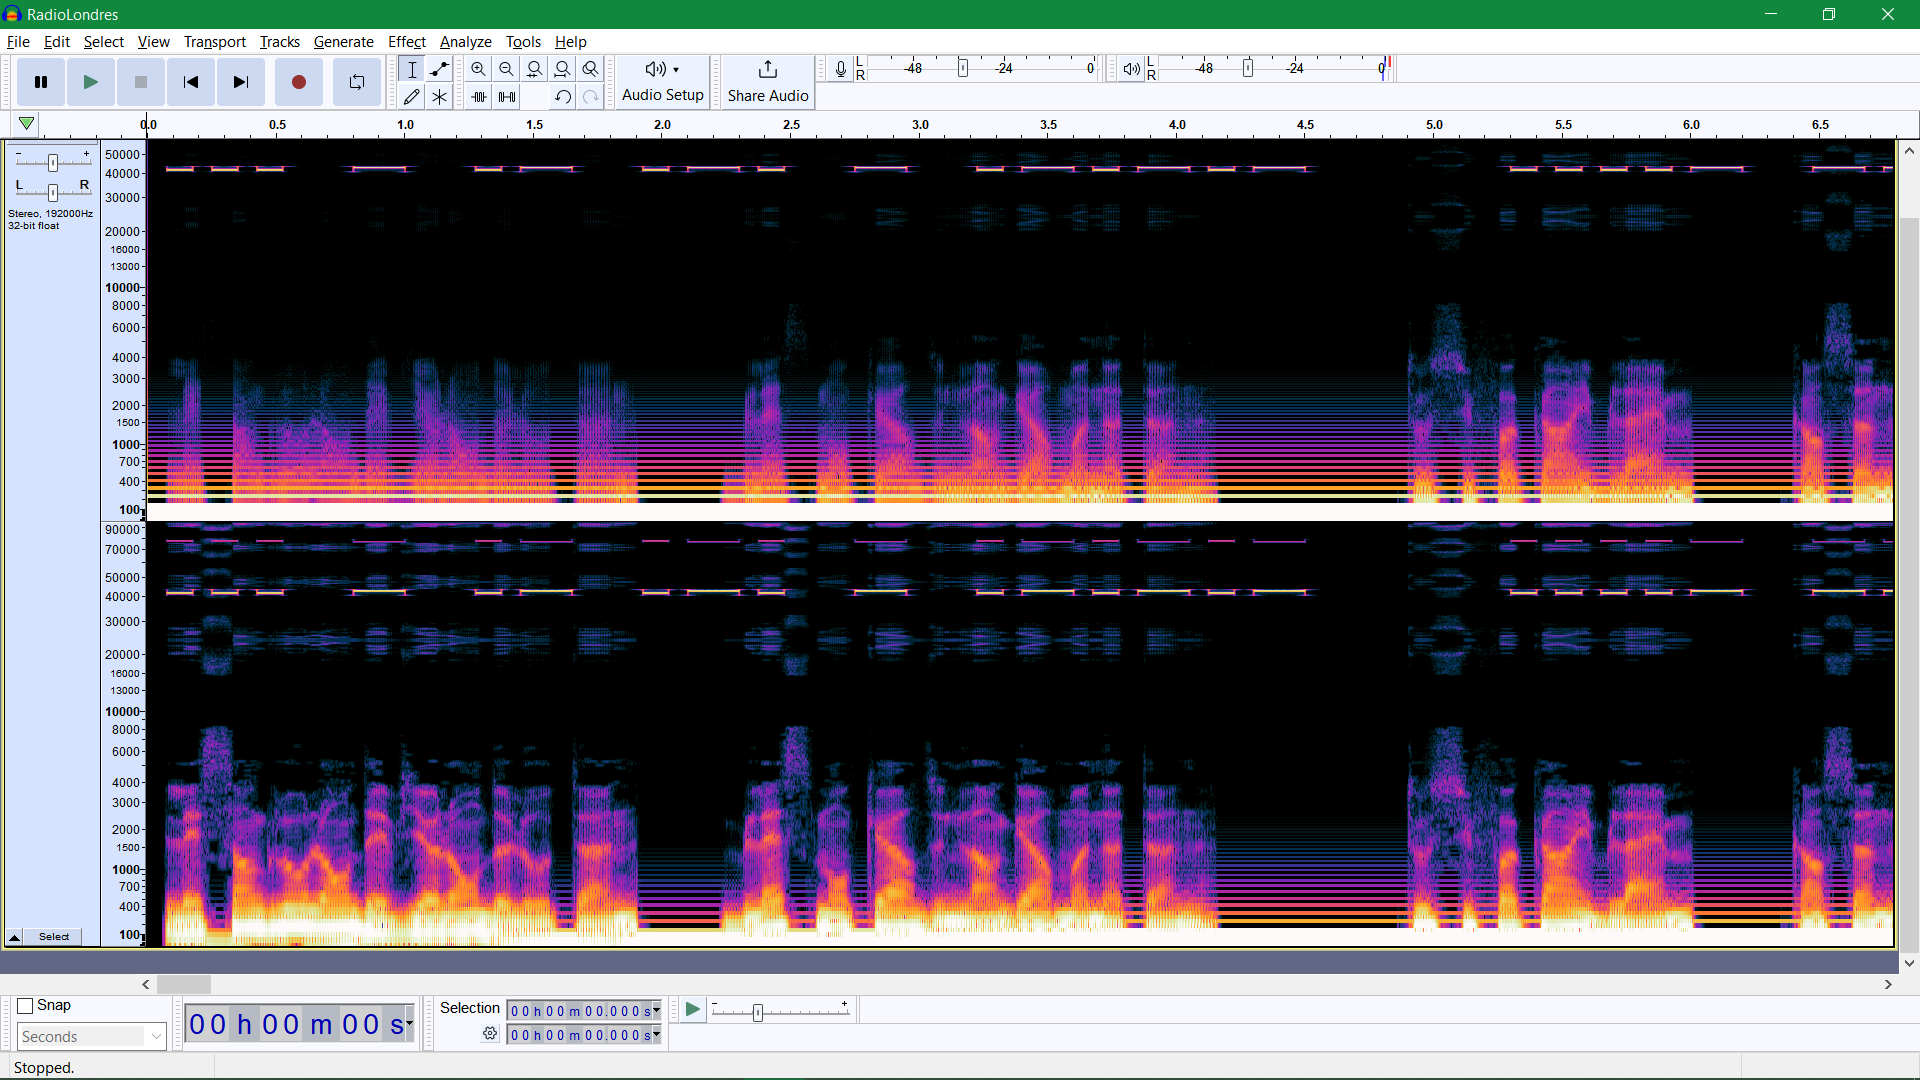Screen dimensions: 1920x1080
Task: Open the Analyze menu
Action: click(465, 42)
